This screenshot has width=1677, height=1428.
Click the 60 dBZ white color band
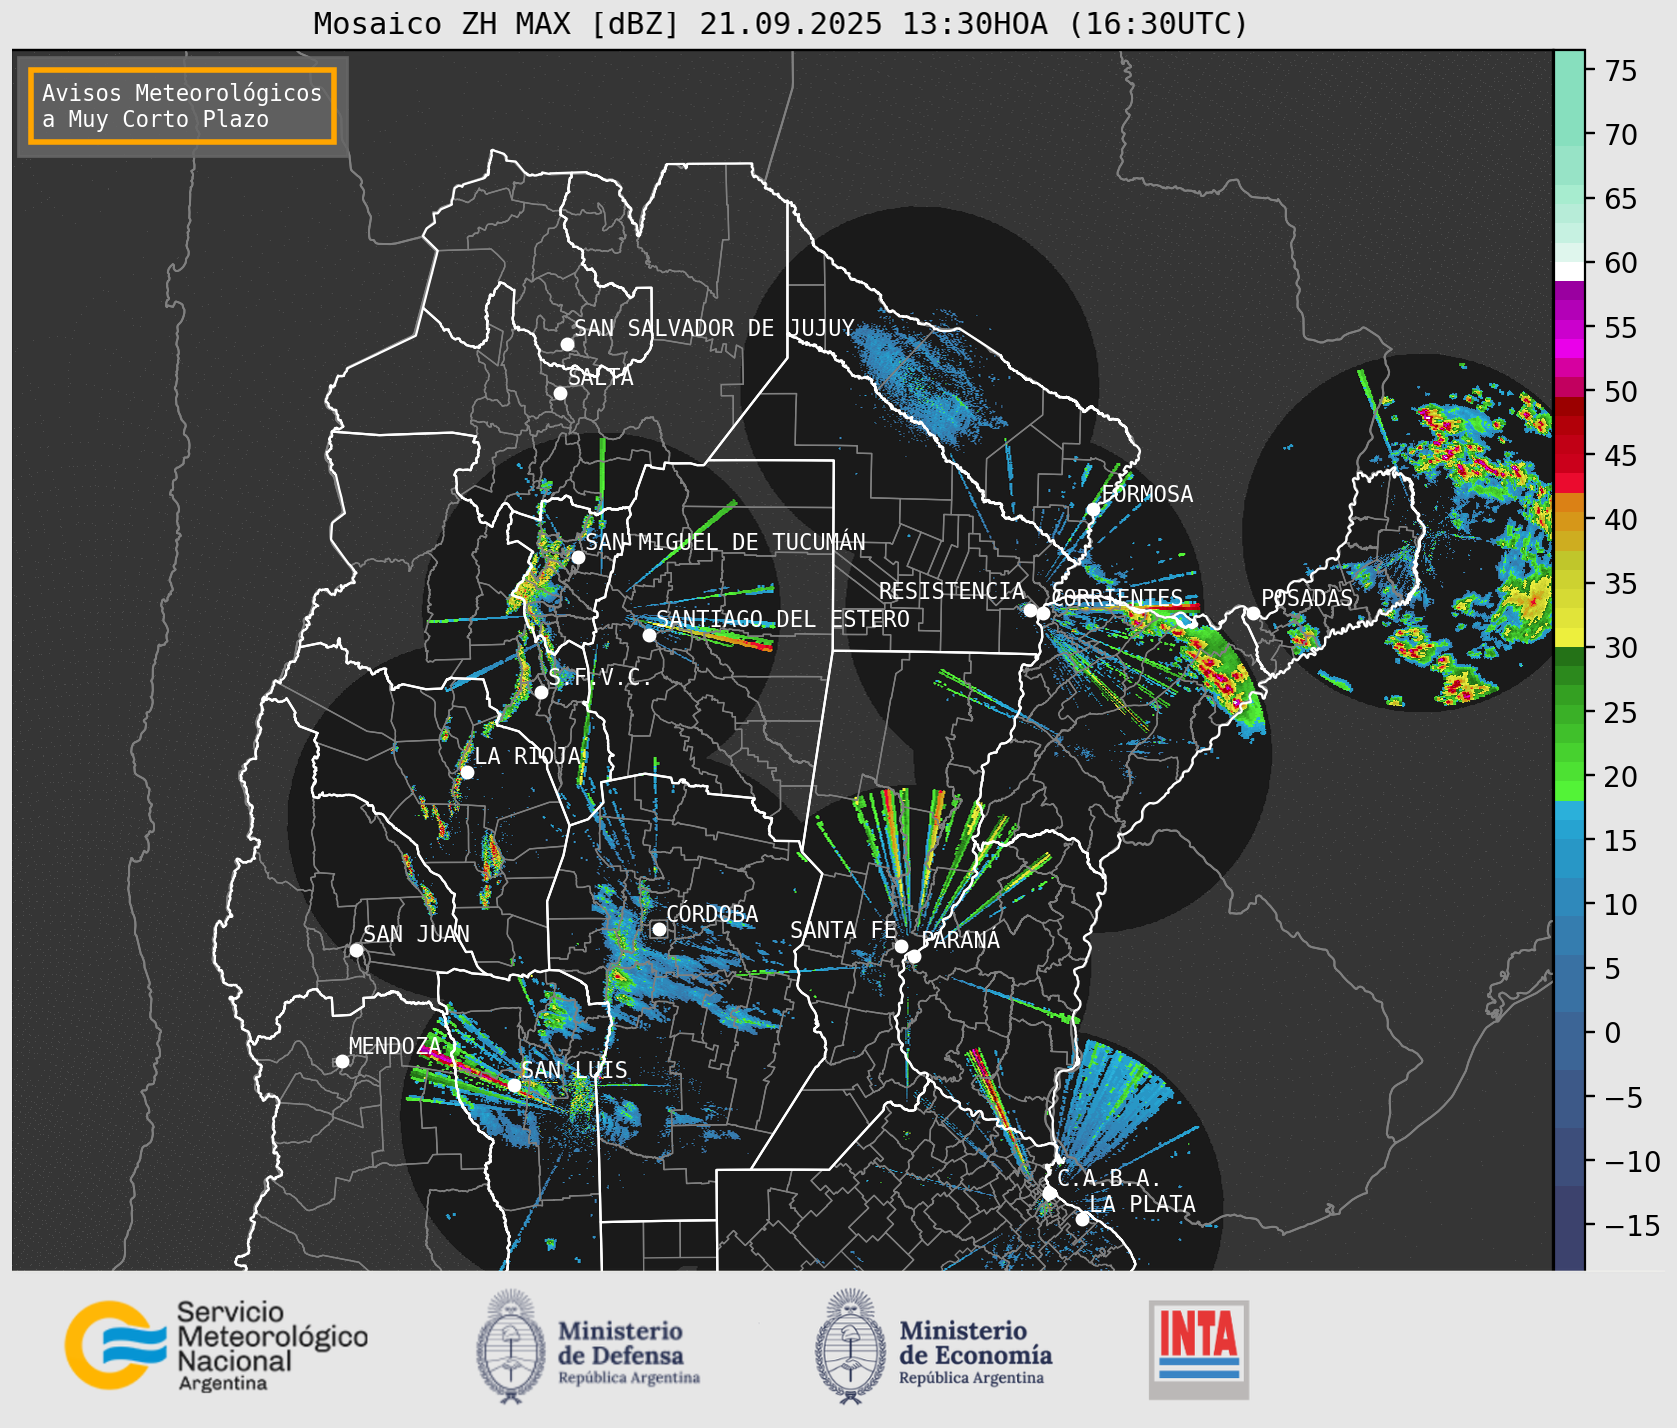(1569, 270)
